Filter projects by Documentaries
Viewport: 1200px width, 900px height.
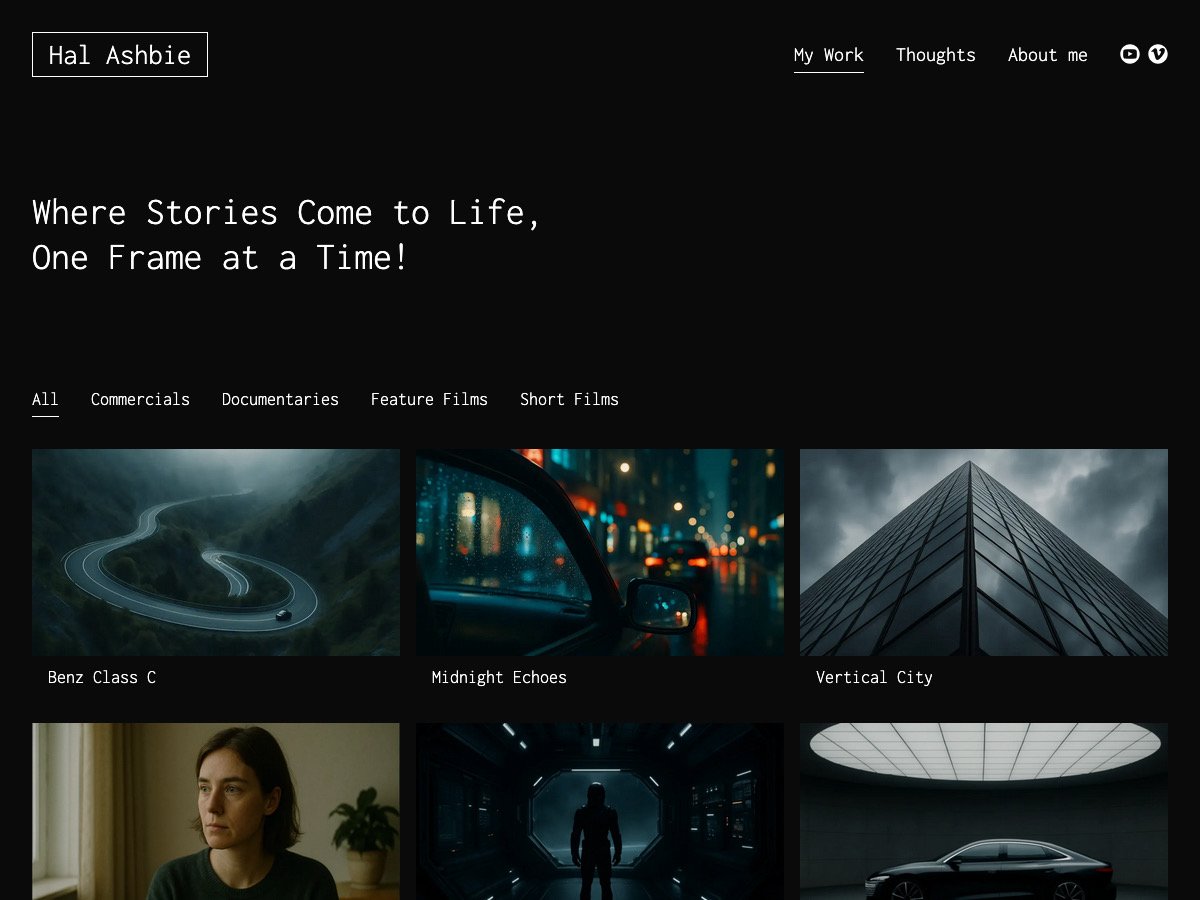coord(280,399)
